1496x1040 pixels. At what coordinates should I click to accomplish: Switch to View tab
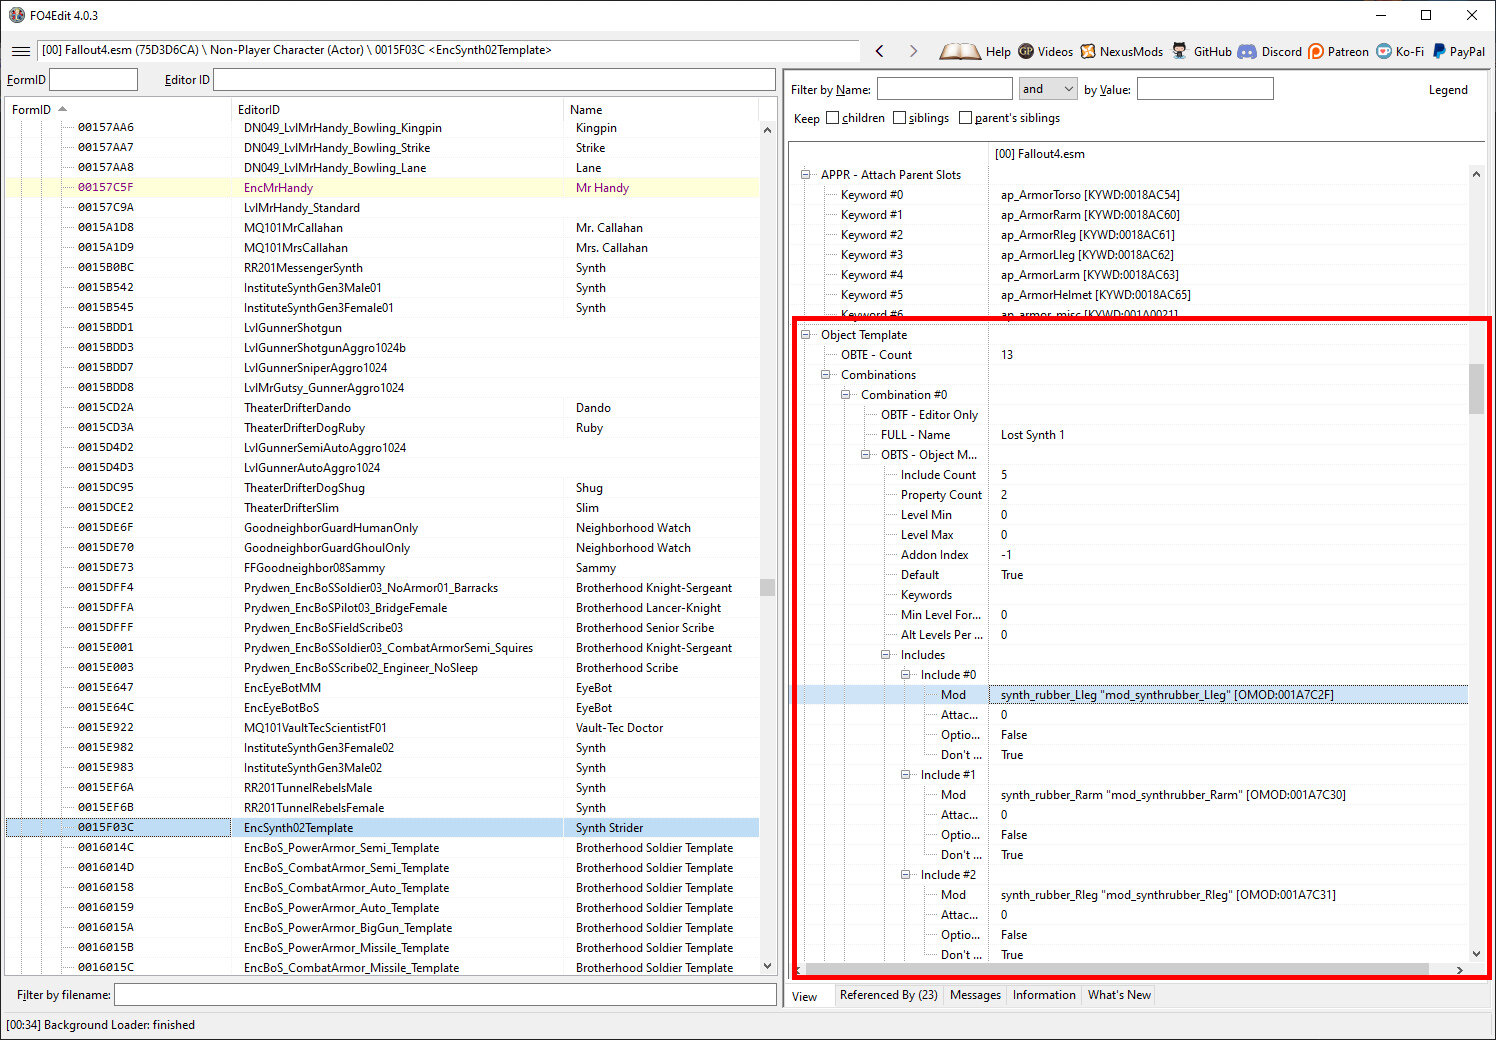pyautogui.click(x=805, y=996)
